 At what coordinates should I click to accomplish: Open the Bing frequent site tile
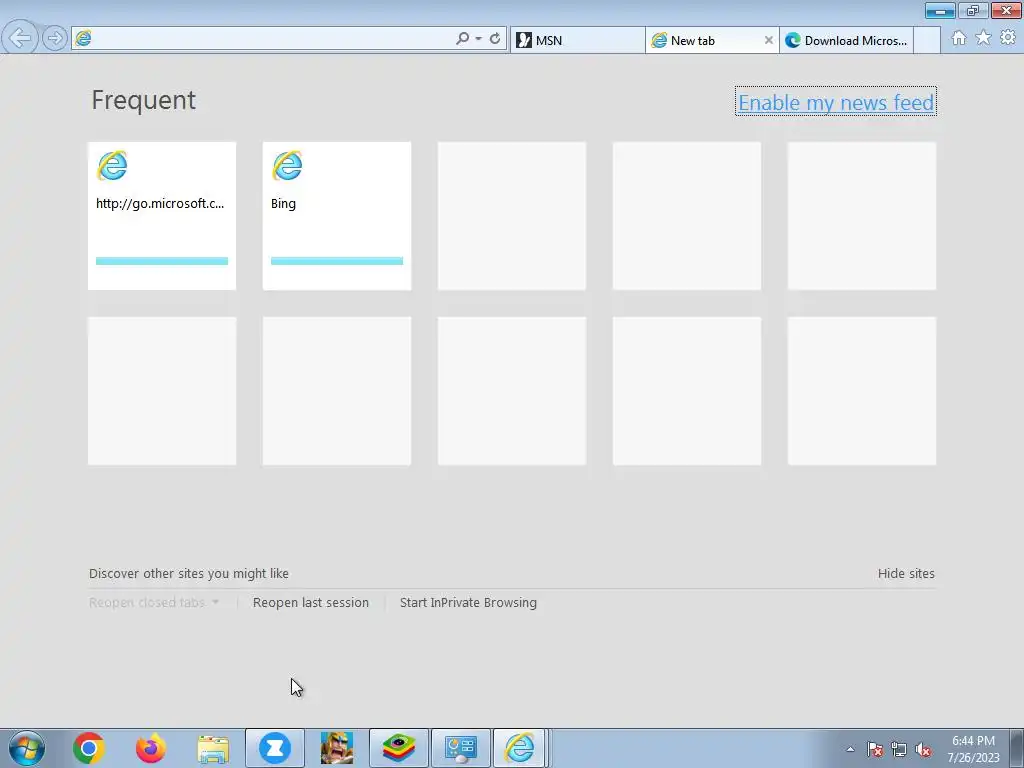(x=337, y=216)
